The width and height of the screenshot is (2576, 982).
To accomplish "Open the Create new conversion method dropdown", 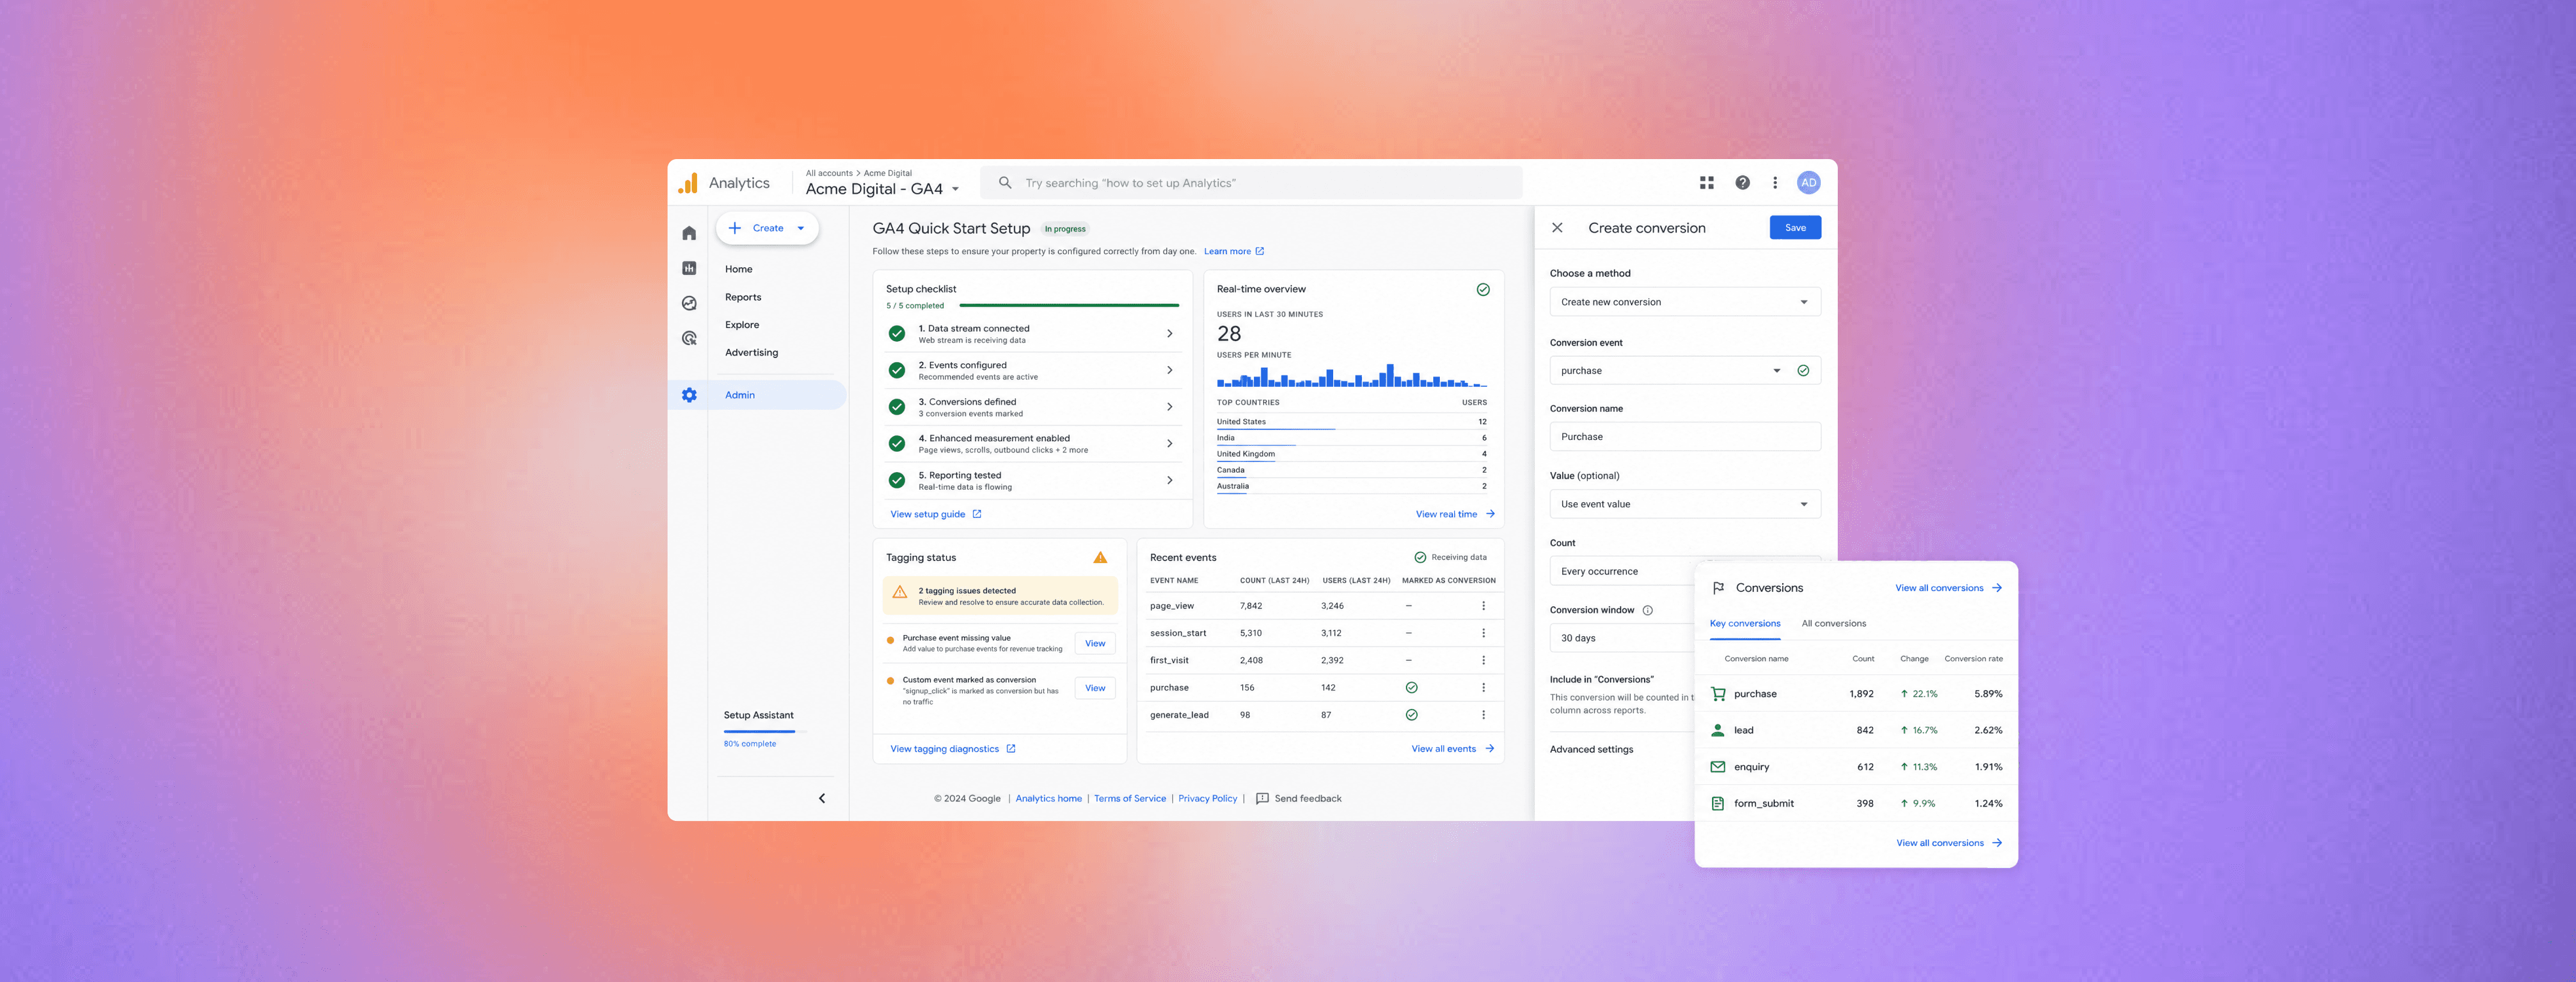I will [x=1684, y=302].
